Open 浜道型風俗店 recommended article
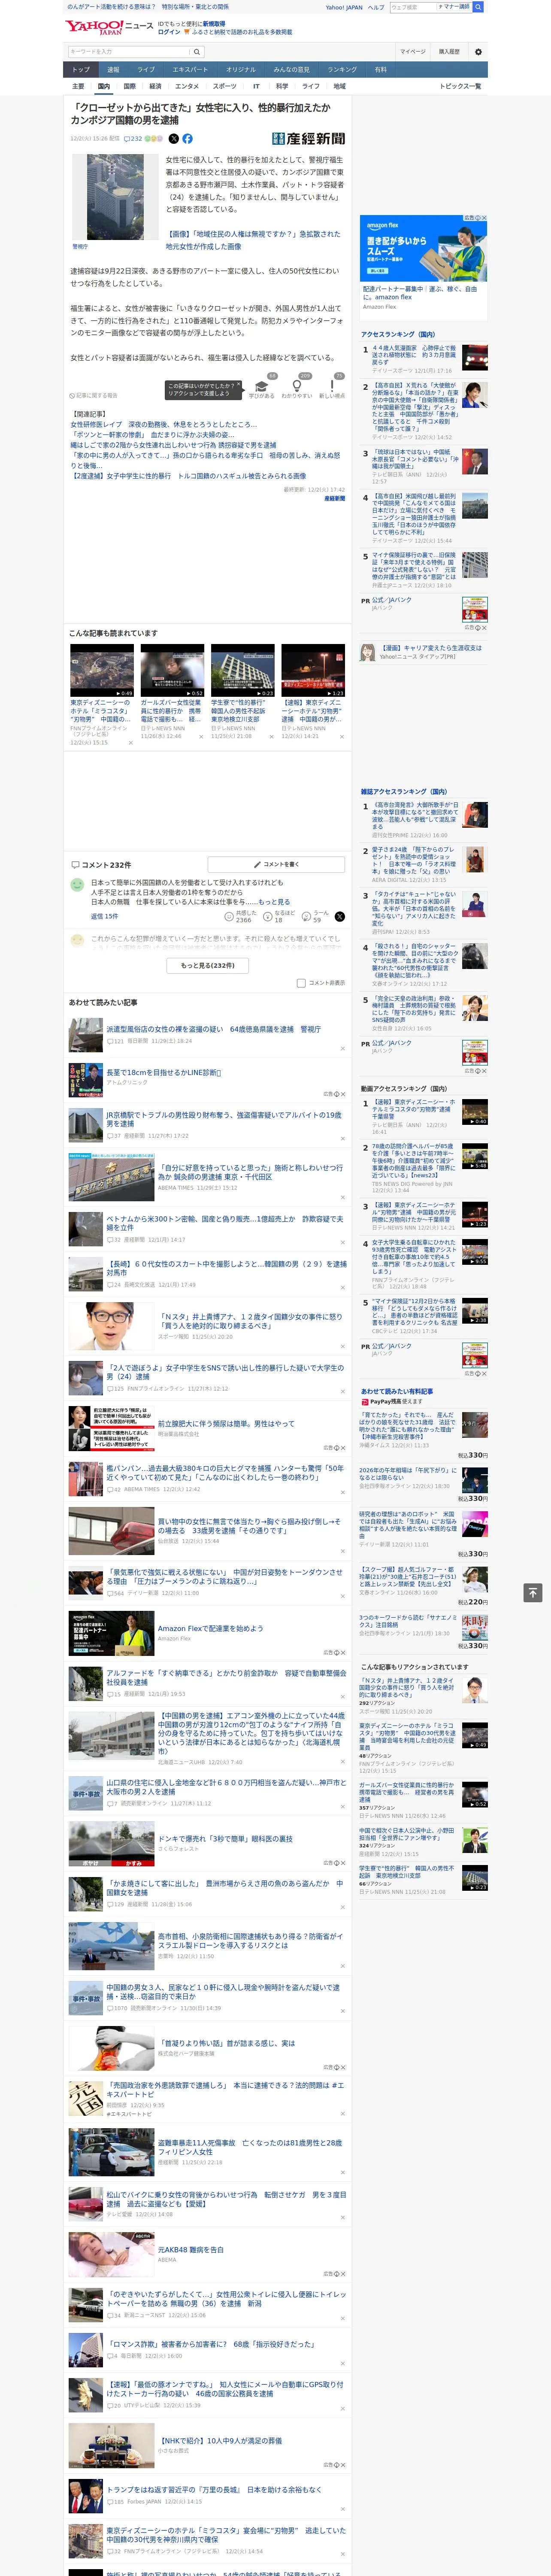This screenshot has width=551, height=2576. (214, 1029)
